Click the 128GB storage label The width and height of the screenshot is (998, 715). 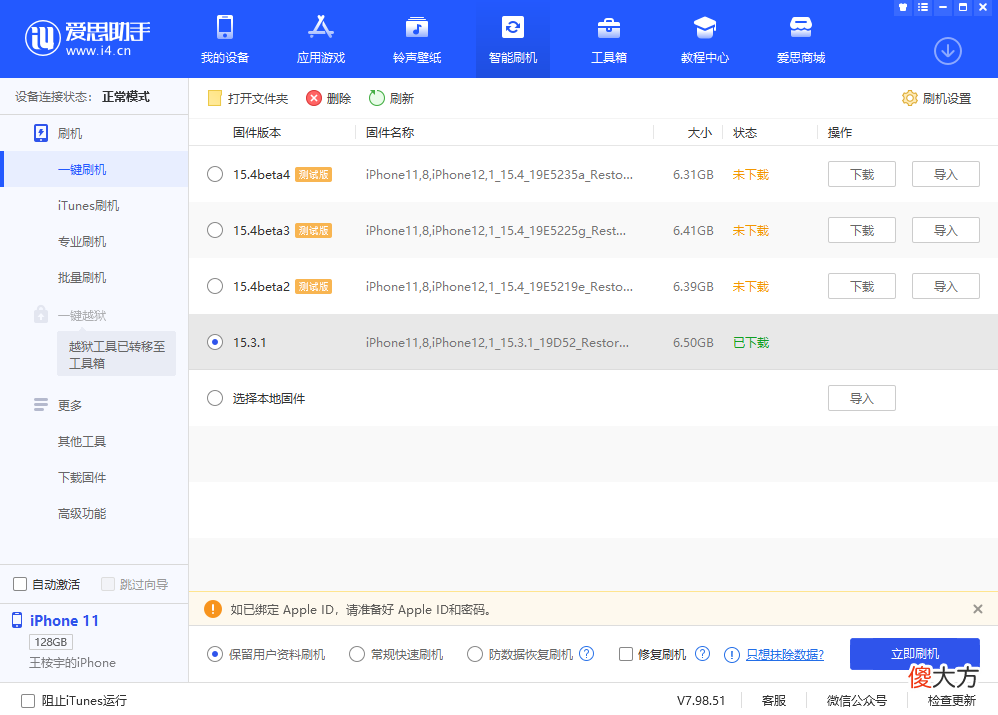click(x=51, y=642)
